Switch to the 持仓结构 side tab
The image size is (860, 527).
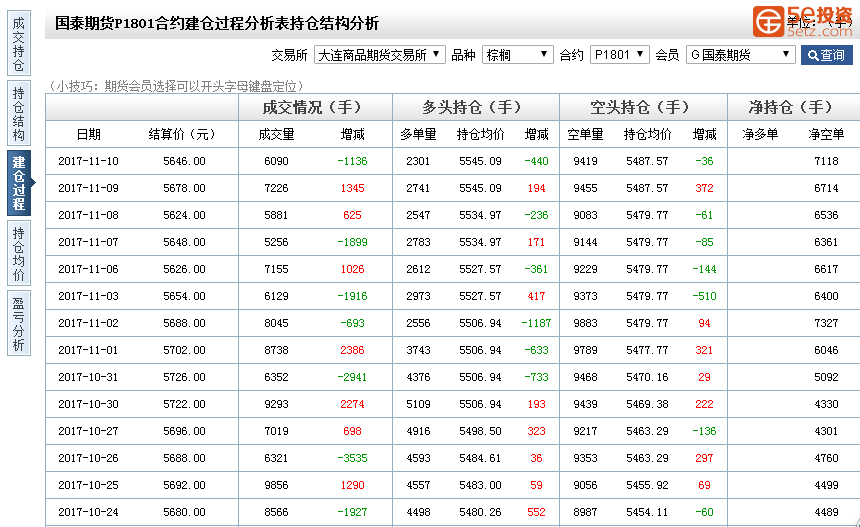click(x=19, y=114)
